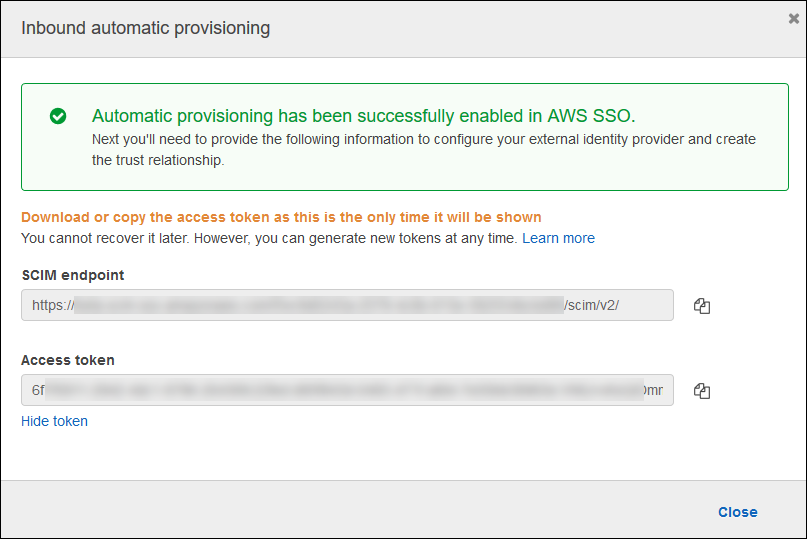The width and height of the screenshot is (807, 539).
Task: Click inside the Access token field
Action: click(347, 390)
